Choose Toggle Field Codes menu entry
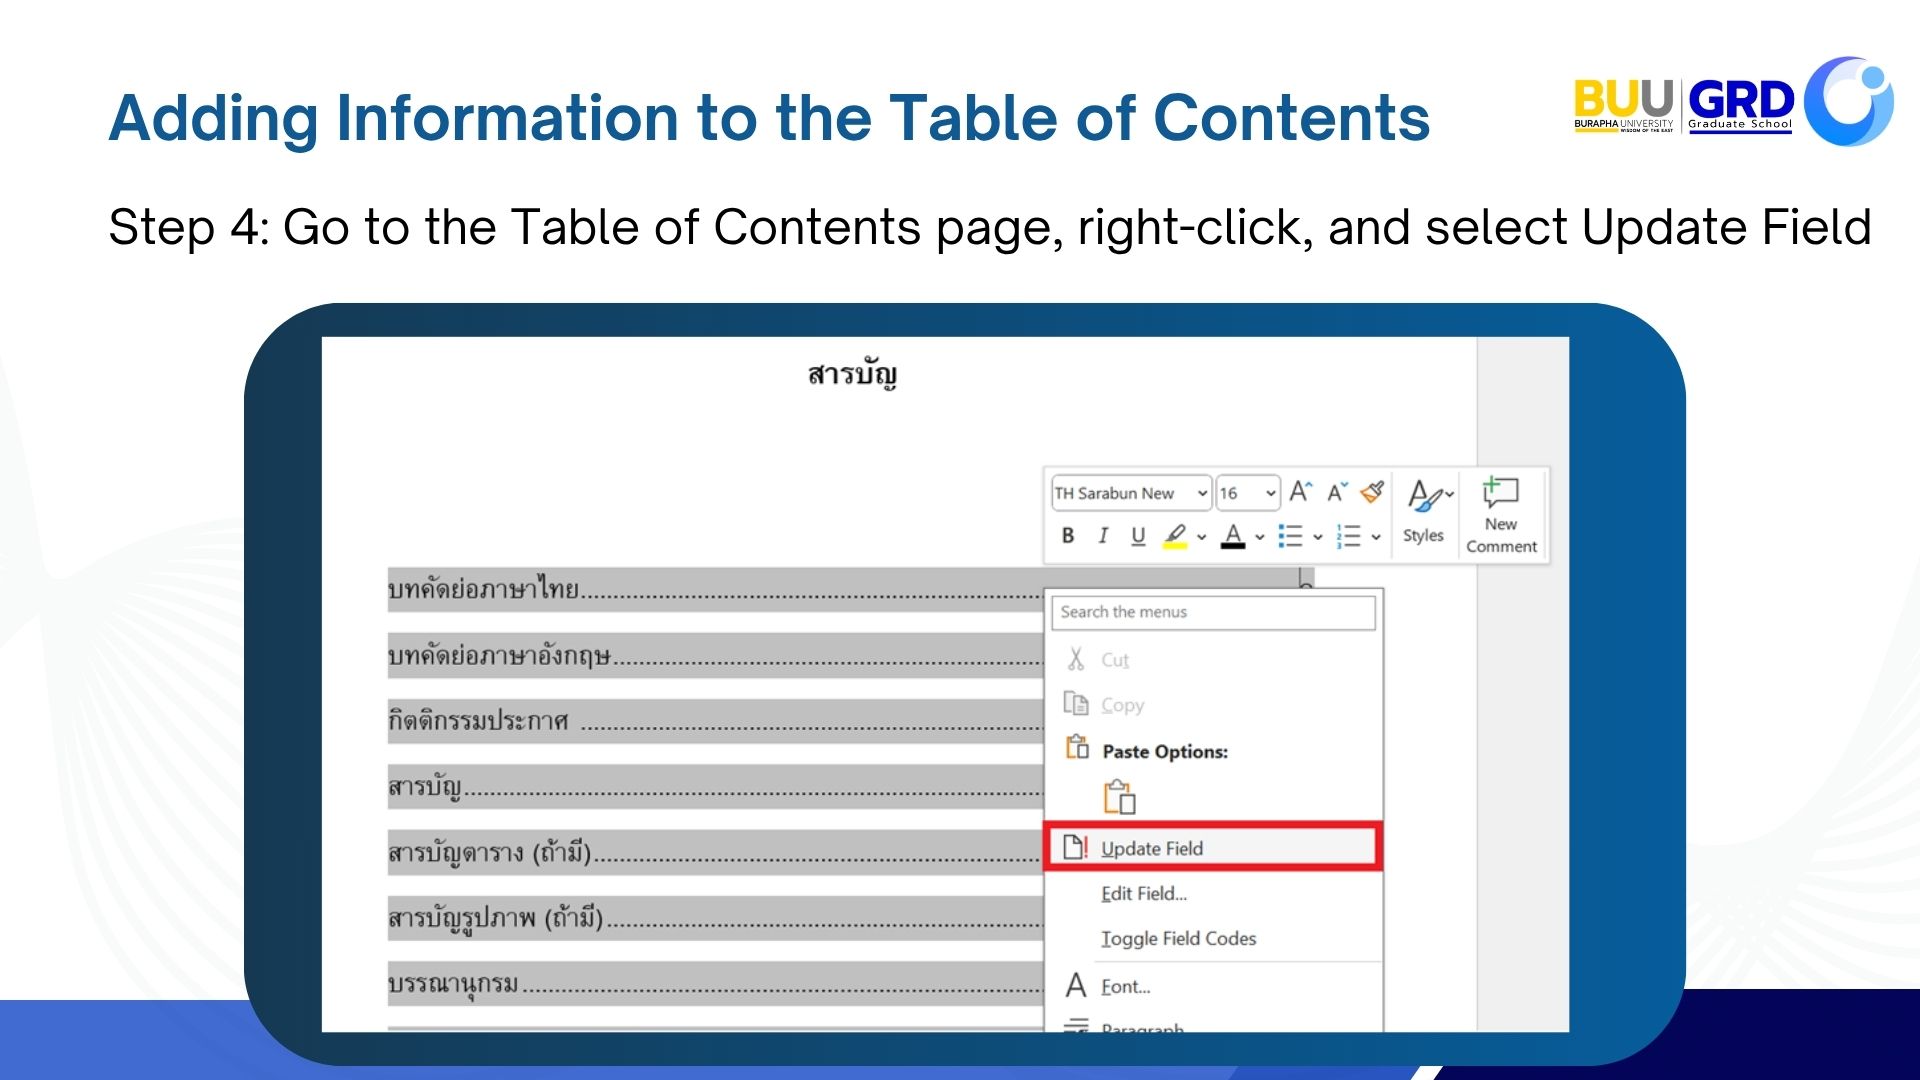Image resolution: width=1920 pixels, height=1080 pixels. tap(1178, 939)
